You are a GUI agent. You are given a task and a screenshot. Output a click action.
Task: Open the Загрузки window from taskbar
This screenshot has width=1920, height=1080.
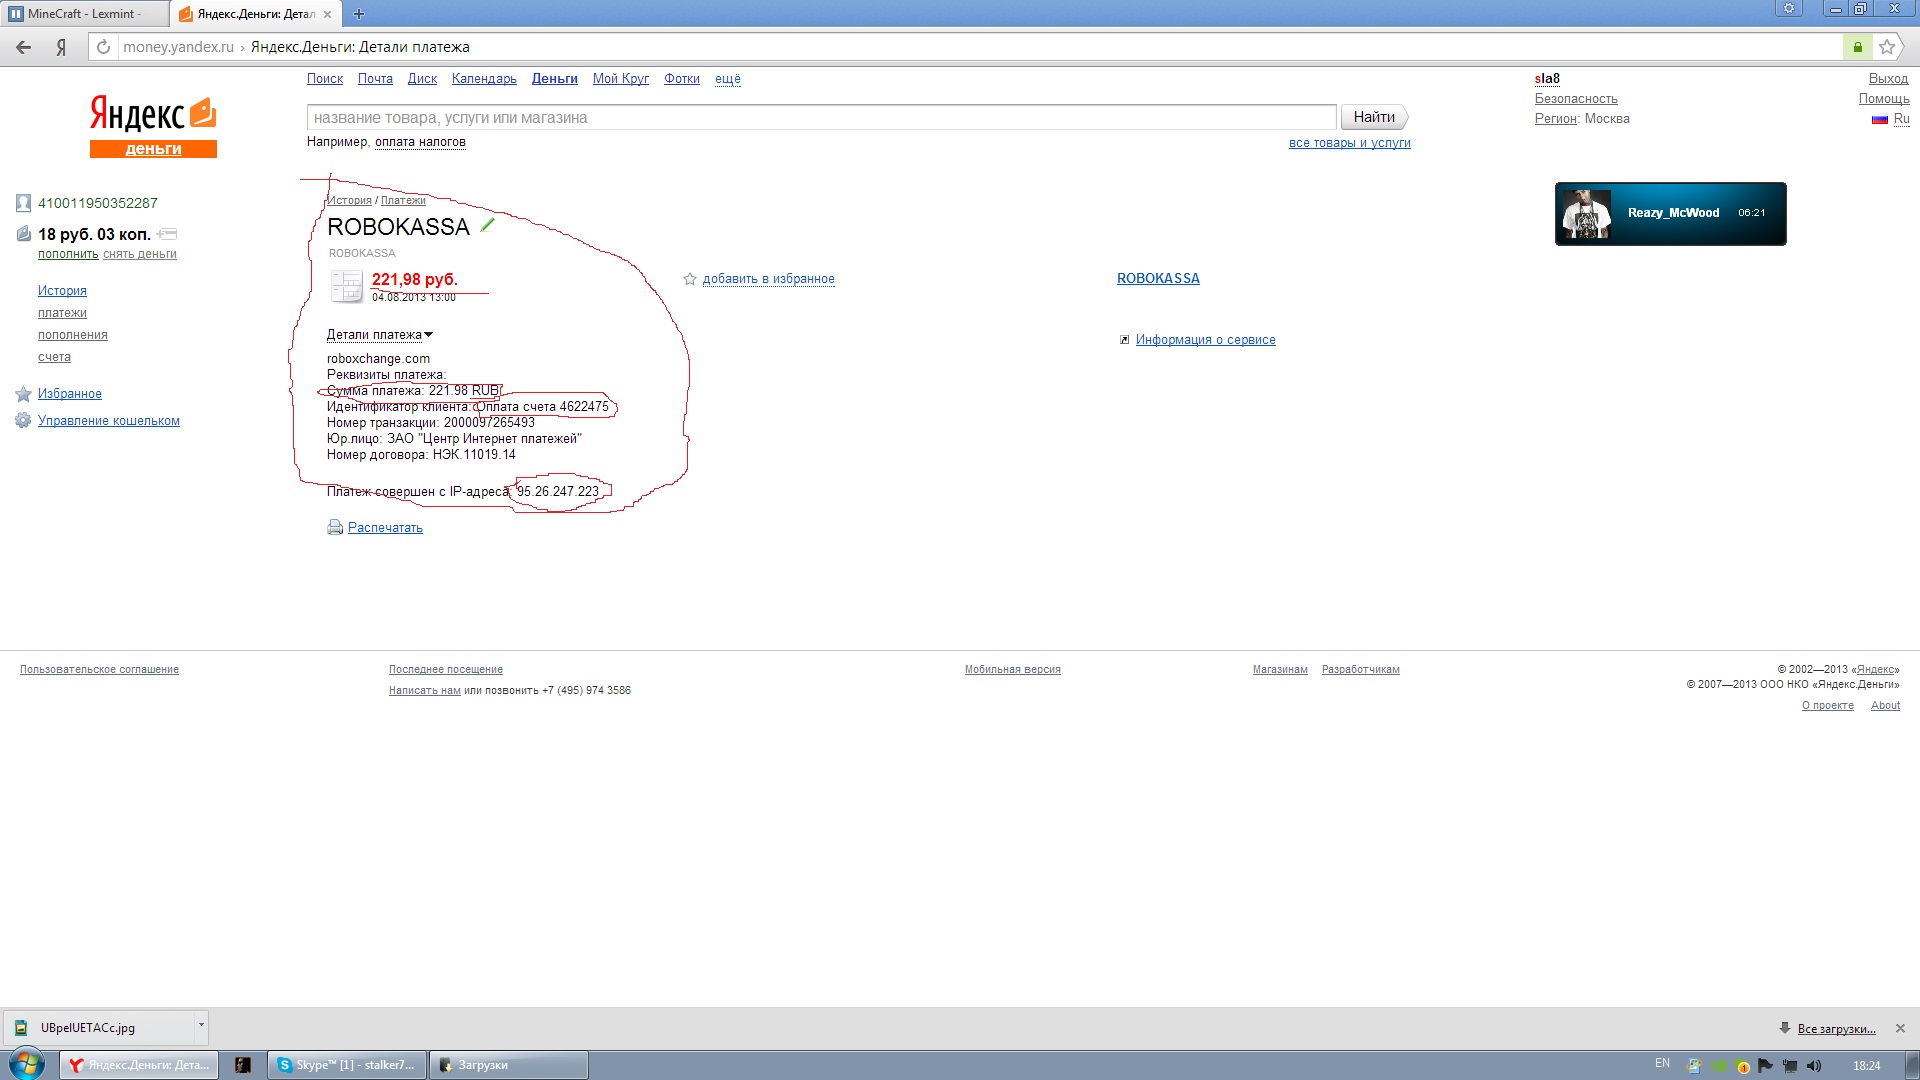tap(509, 1065)
